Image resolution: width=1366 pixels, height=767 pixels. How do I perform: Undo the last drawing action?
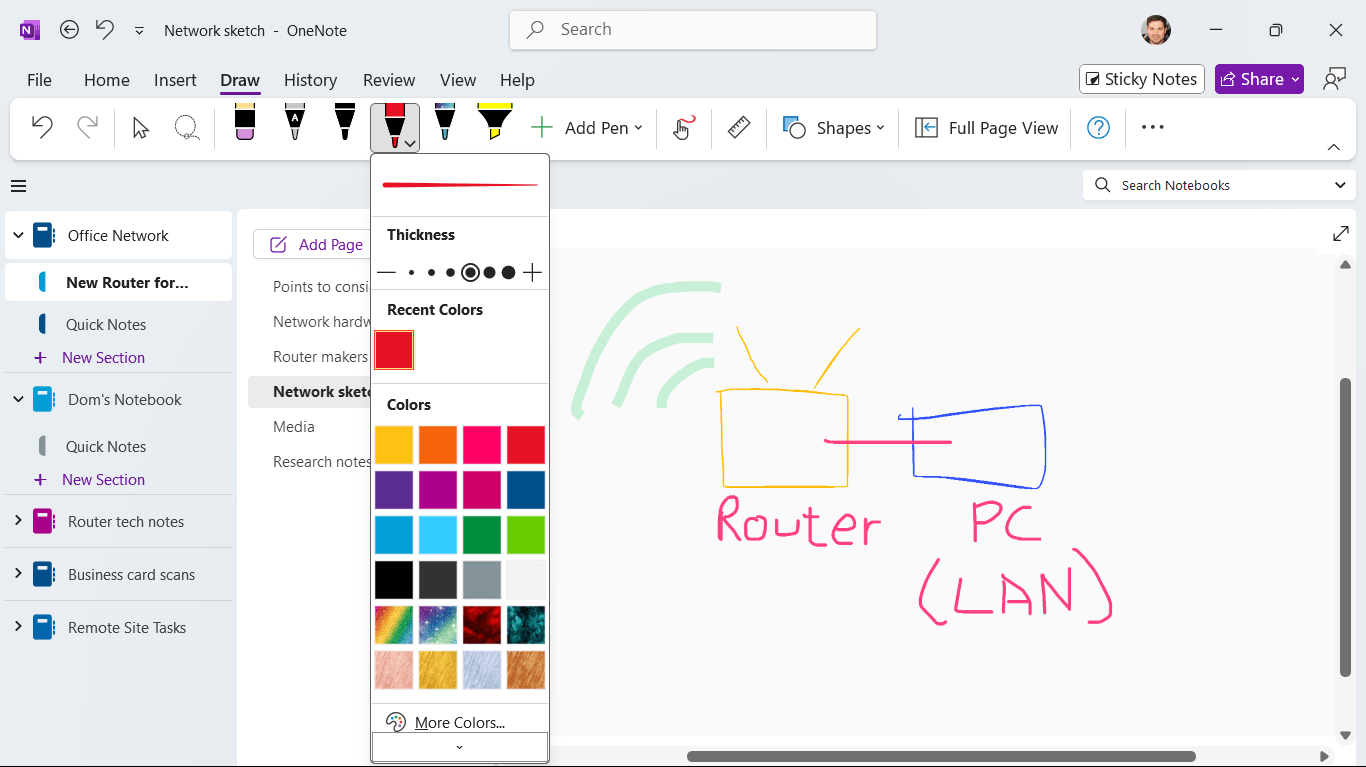[40, 127]
